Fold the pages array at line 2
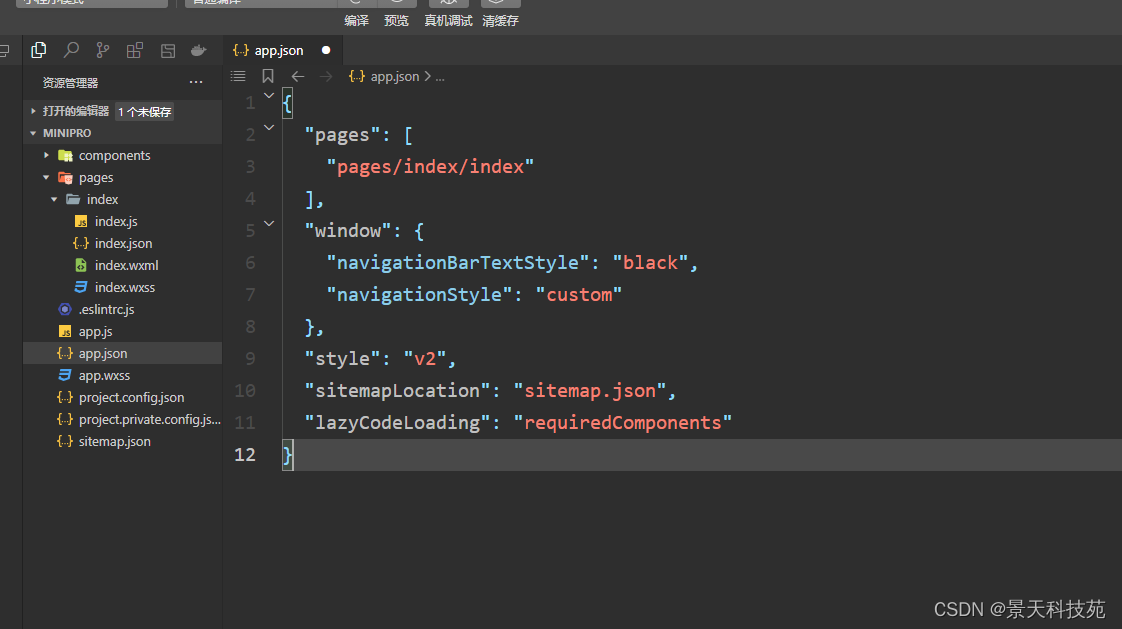The height and width of the screenshot is (629, 1122). (269, 127)
